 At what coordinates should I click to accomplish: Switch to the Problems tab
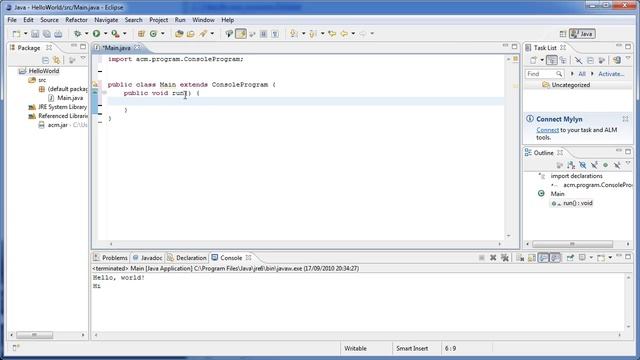pos(110,258)
